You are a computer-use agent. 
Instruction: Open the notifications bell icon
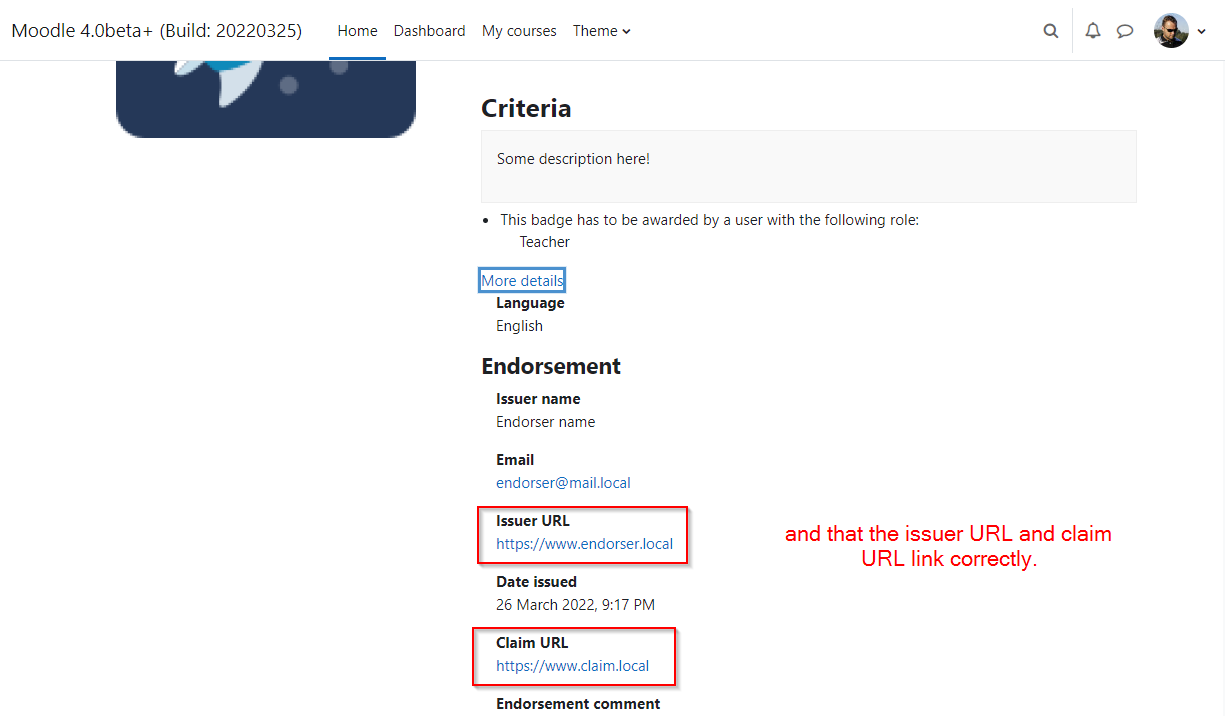pyautogui.click(x=1093, y=31)
